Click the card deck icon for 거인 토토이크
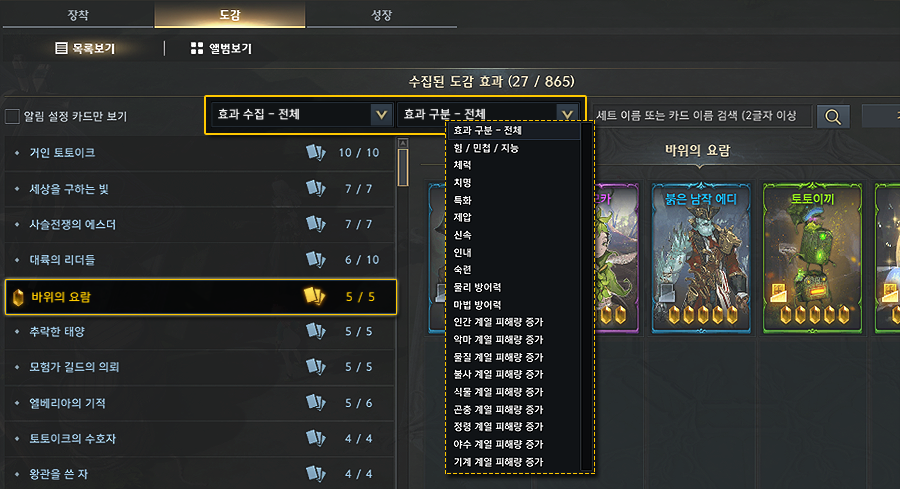 315,153
